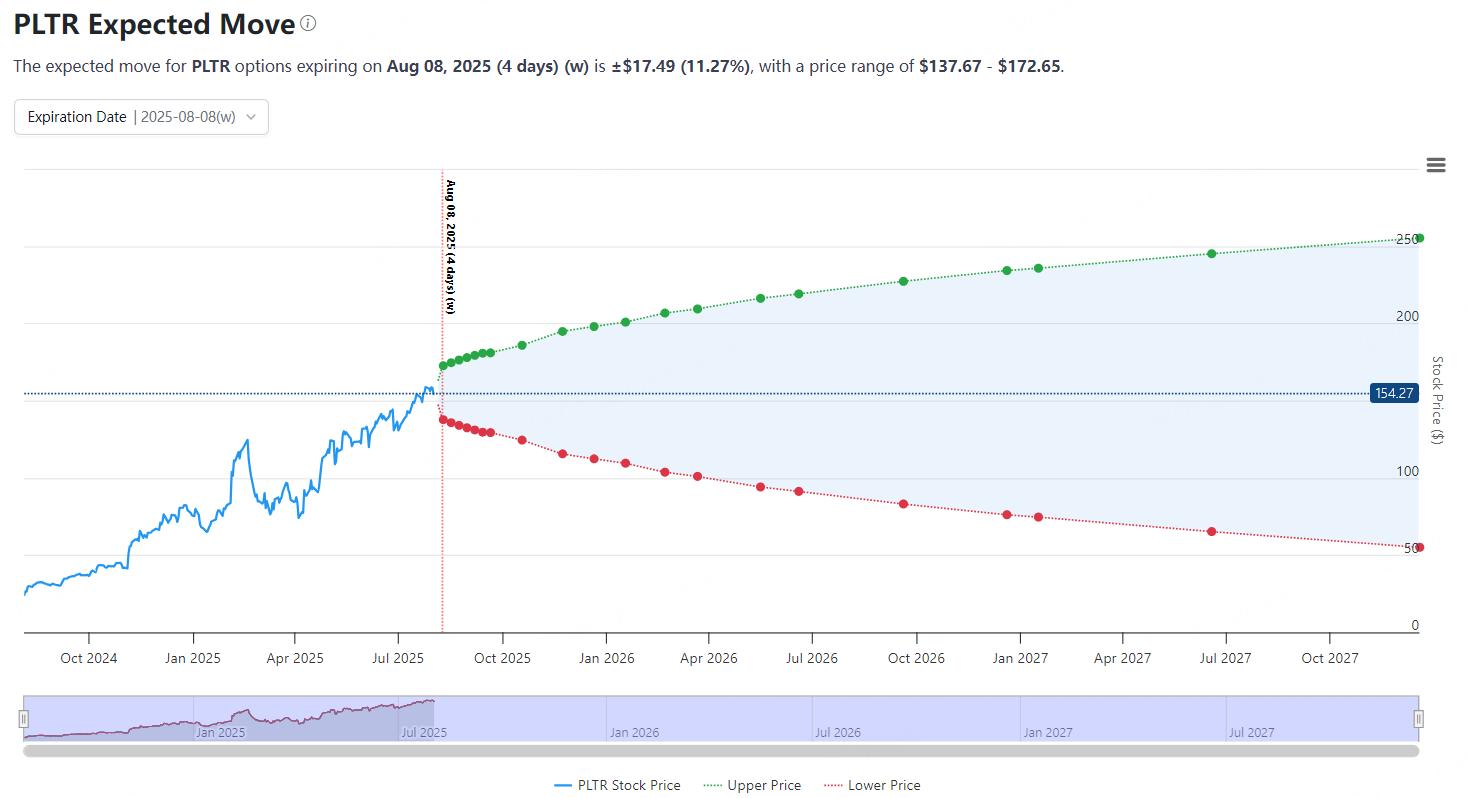Click the Aug 08, 2025 vertical marker label
This screenshot has width=1469, height=798.
(x=450, y=247)
